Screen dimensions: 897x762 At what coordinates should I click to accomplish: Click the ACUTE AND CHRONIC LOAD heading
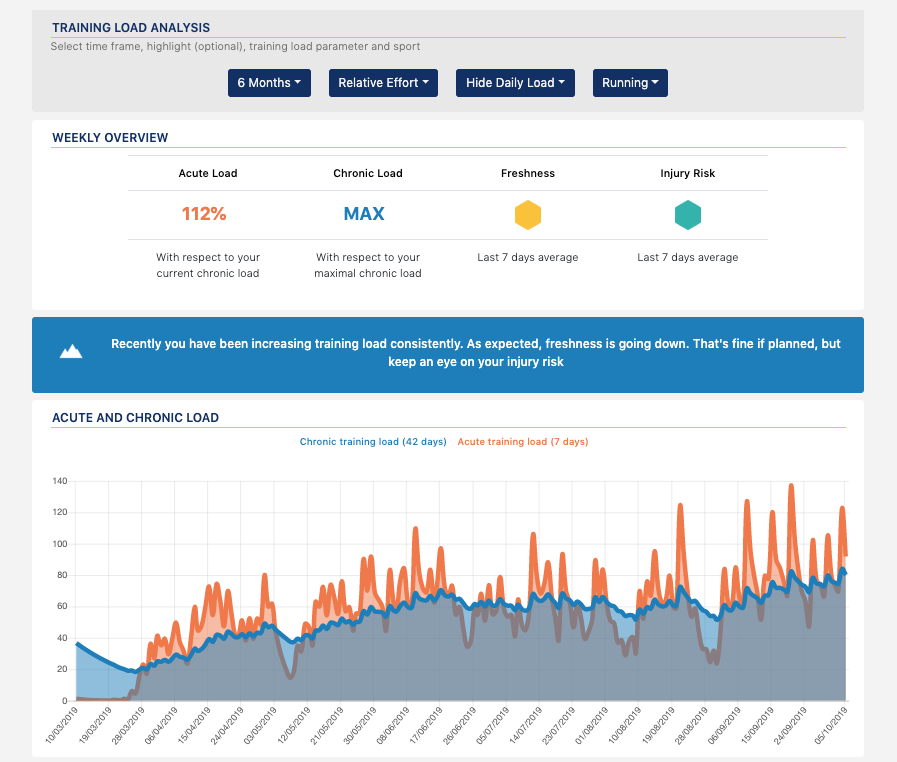136,418
